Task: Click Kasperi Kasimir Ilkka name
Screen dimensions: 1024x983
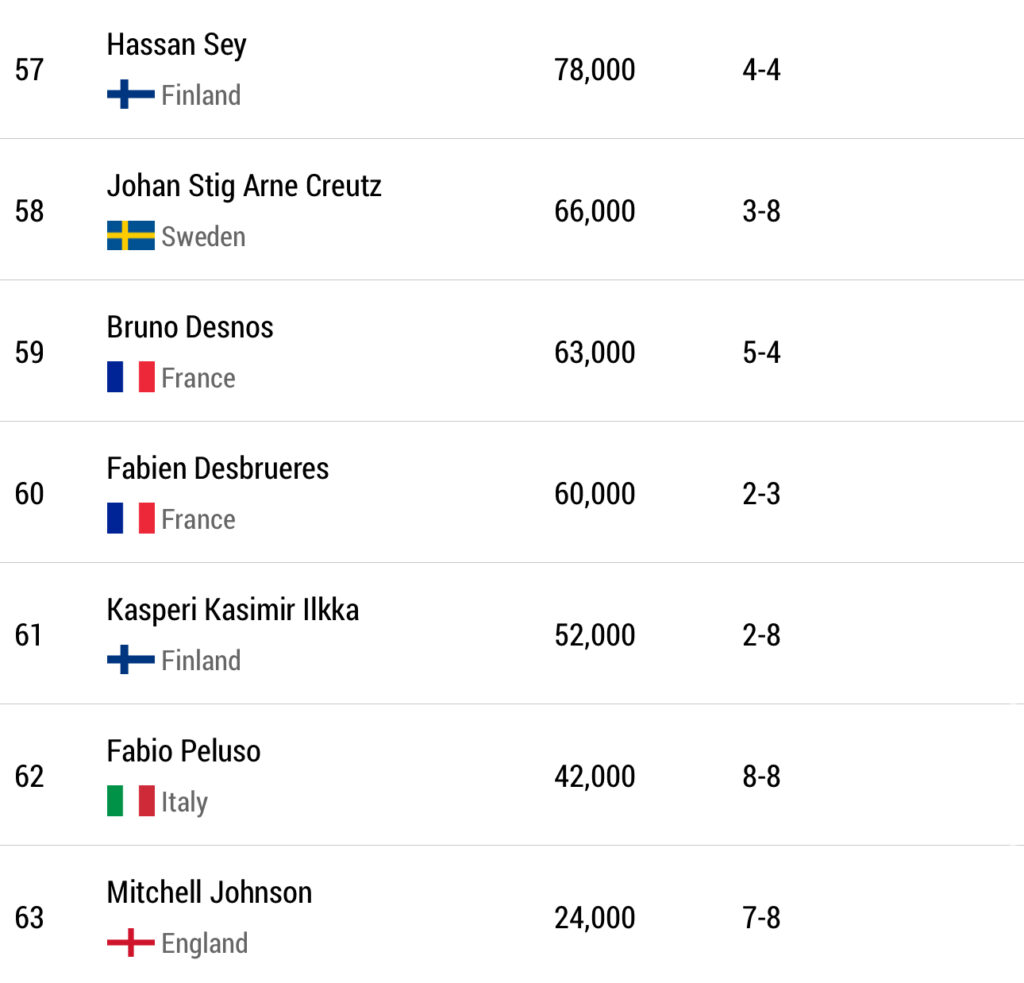Action: tap(233, 610)
